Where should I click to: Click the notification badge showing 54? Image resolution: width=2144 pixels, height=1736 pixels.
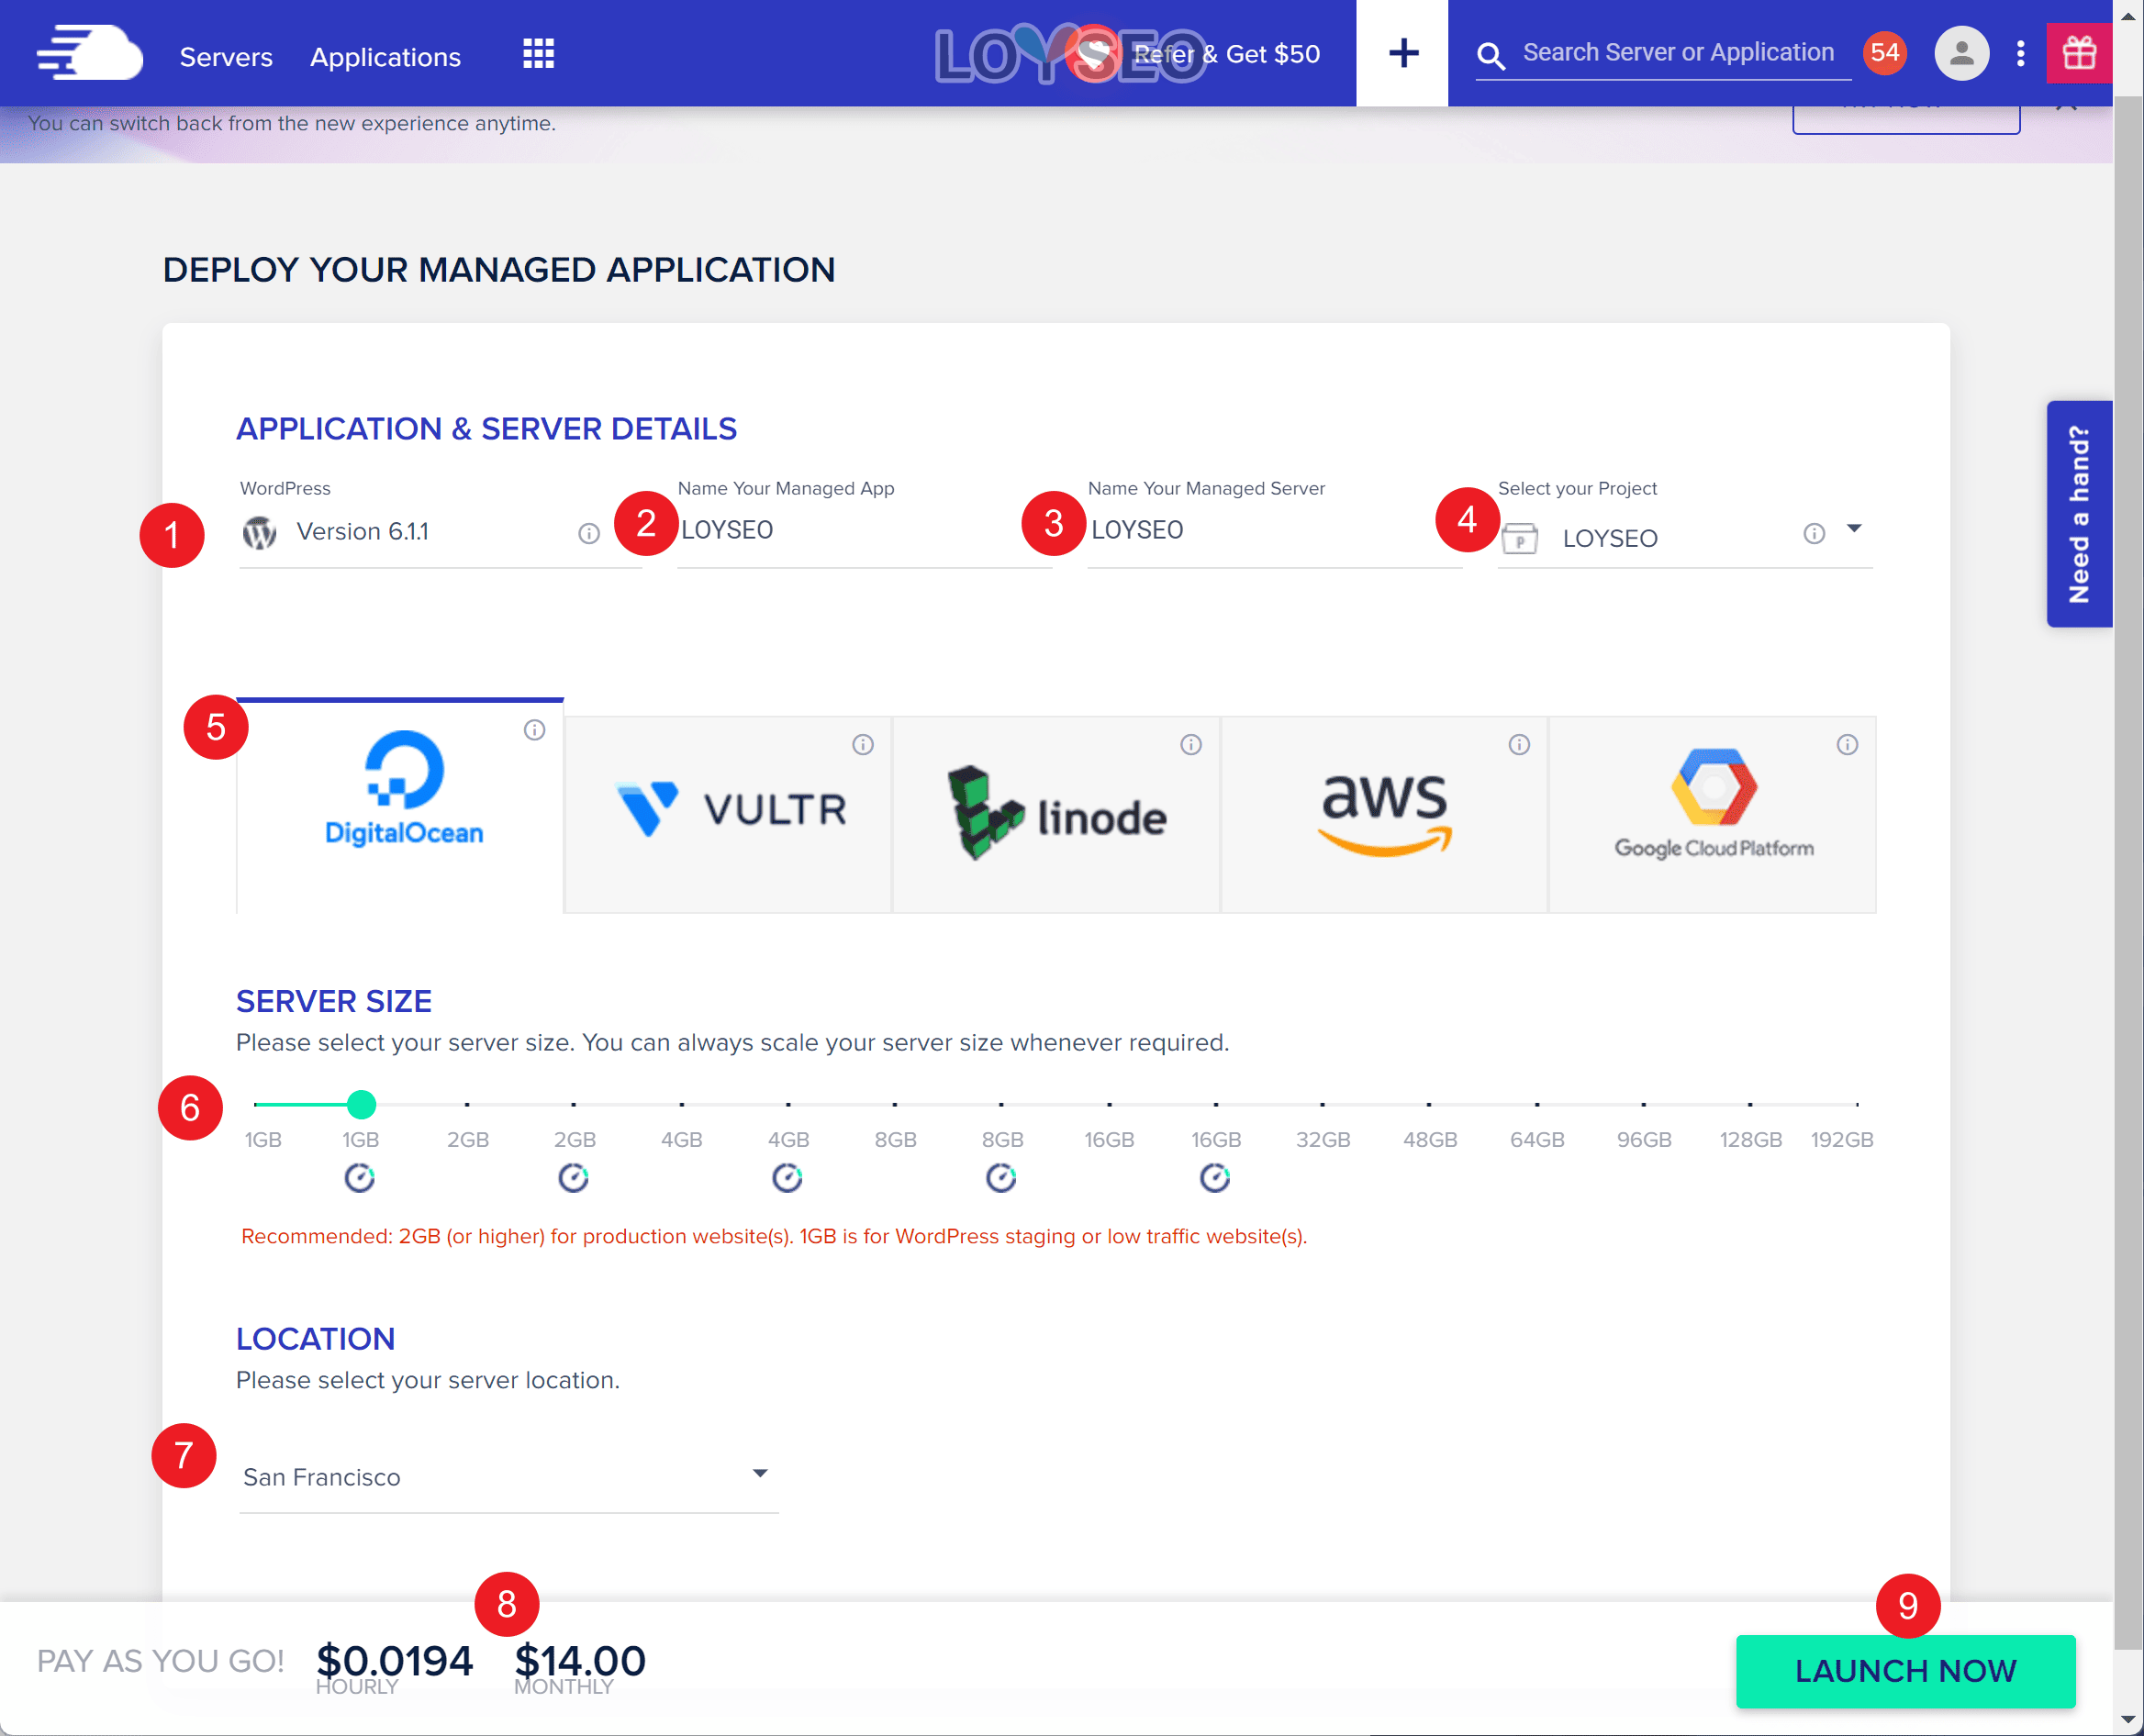1887,53
